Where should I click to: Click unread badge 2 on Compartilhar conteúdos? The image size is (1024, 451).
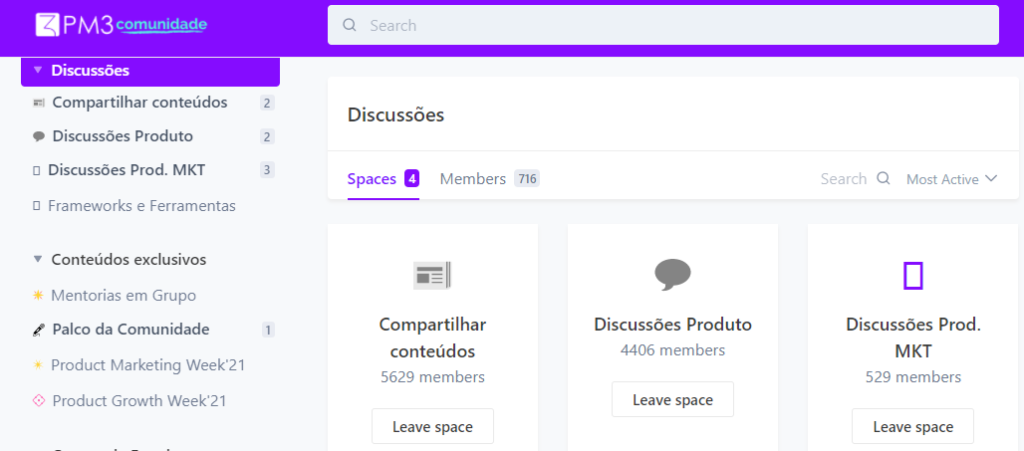(267, 102)
